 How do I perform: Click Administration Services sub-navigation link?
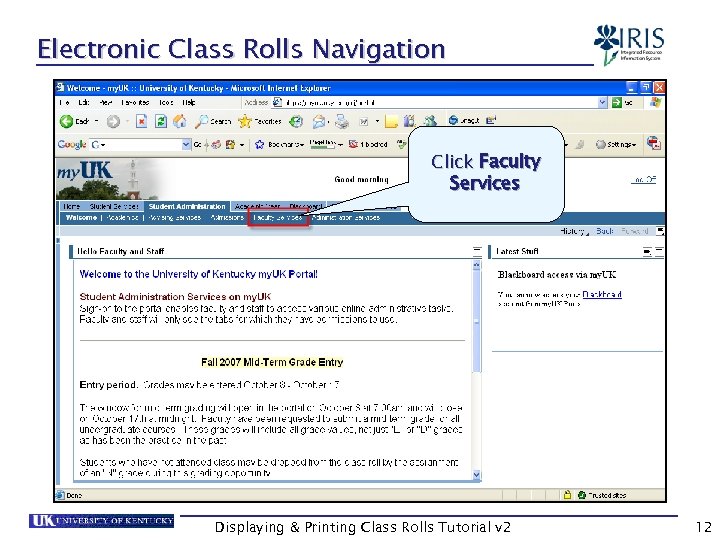click(346, 218)
